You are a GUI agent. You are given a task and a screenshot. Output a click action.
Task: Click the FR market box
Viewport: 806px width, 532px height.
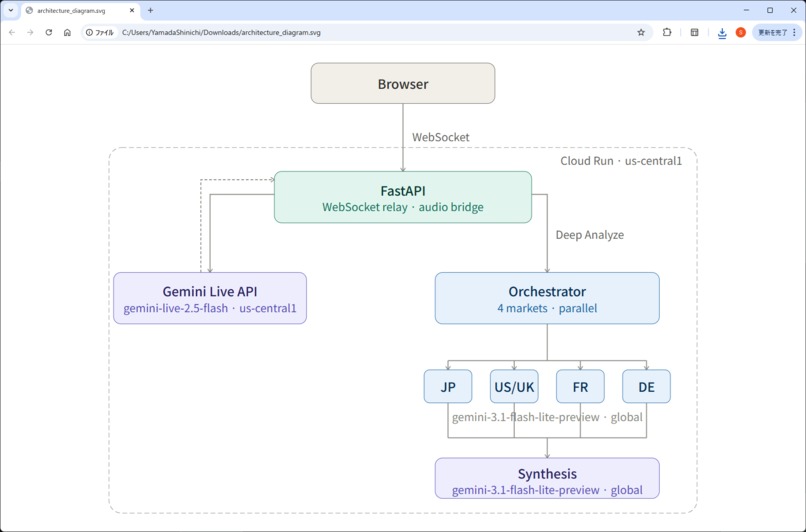pos(580,387)
